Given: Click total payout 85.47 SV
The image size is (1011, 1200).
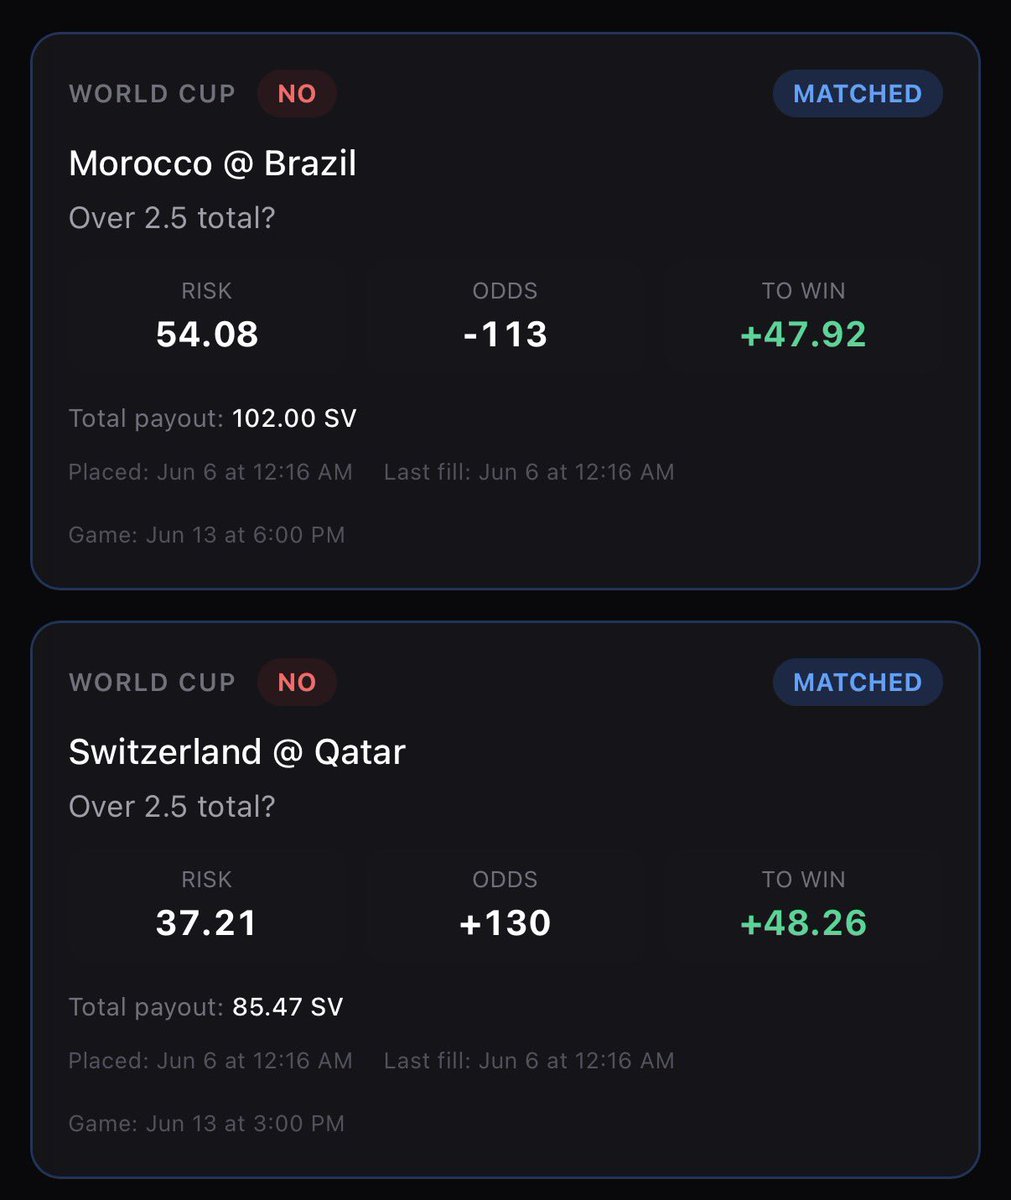Looking at the screenshot, I should pos(206,1007).
